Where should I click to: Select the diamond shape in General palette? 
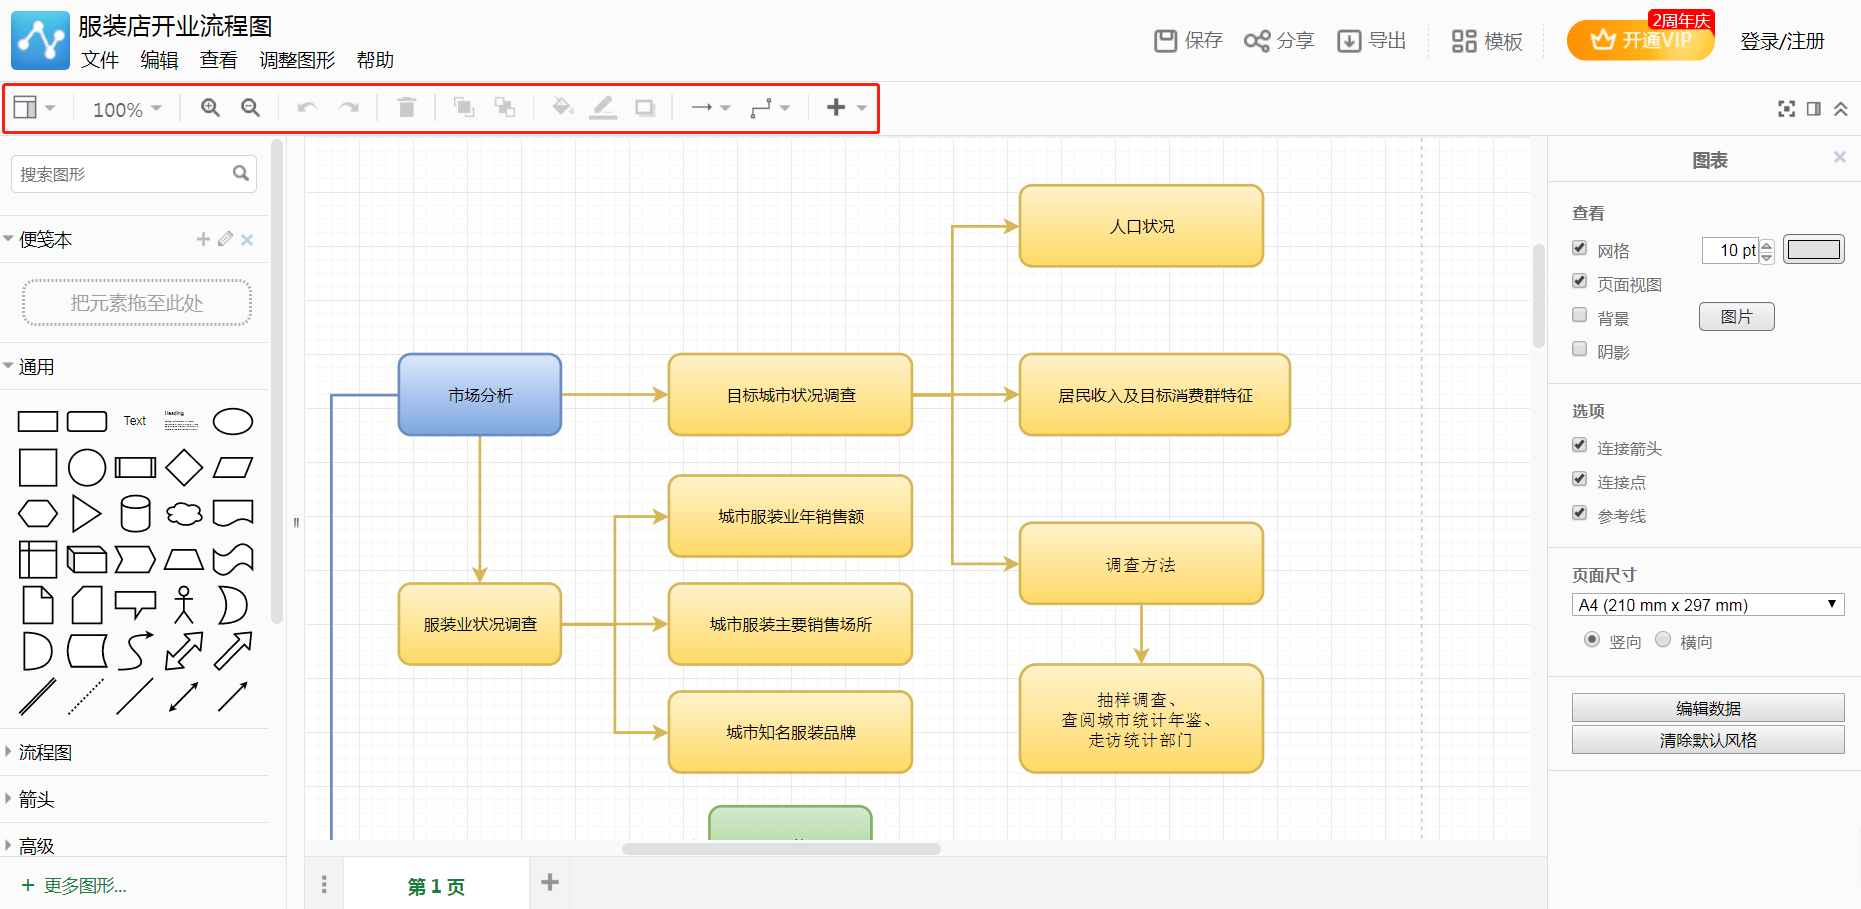point(184,467)
